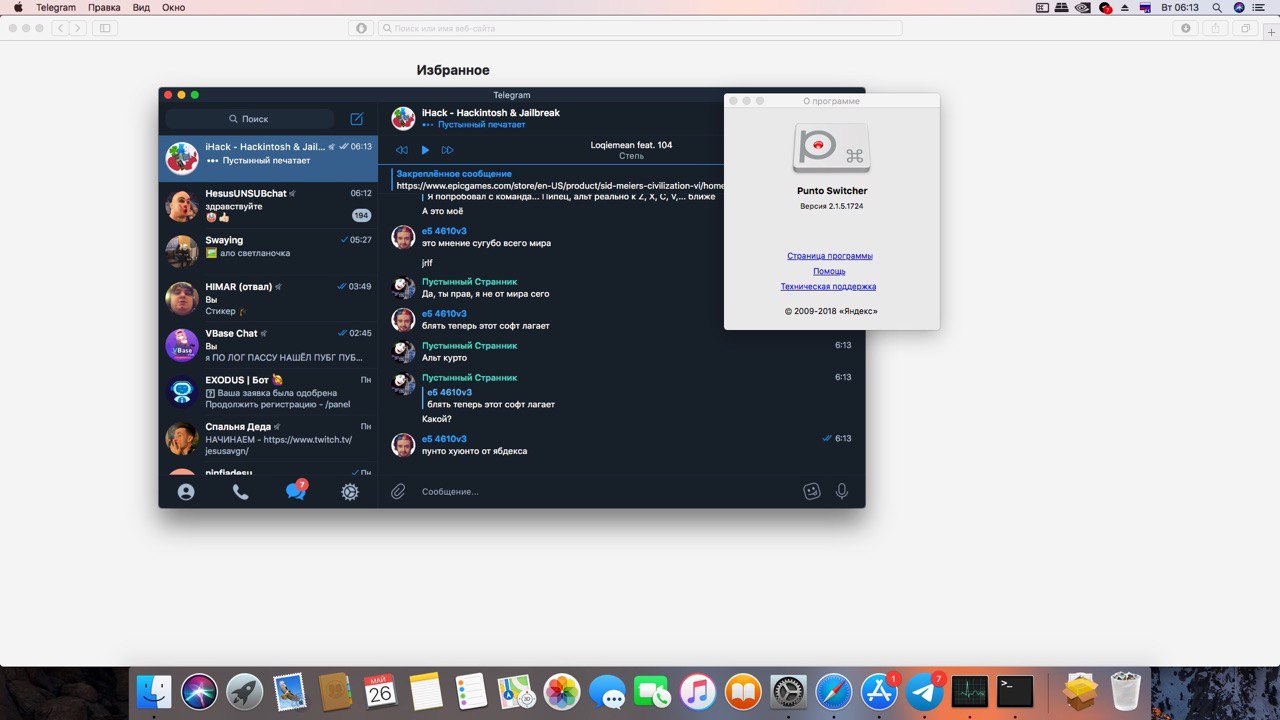Play the Loqiemean track in Telegram

coord(425,150)
